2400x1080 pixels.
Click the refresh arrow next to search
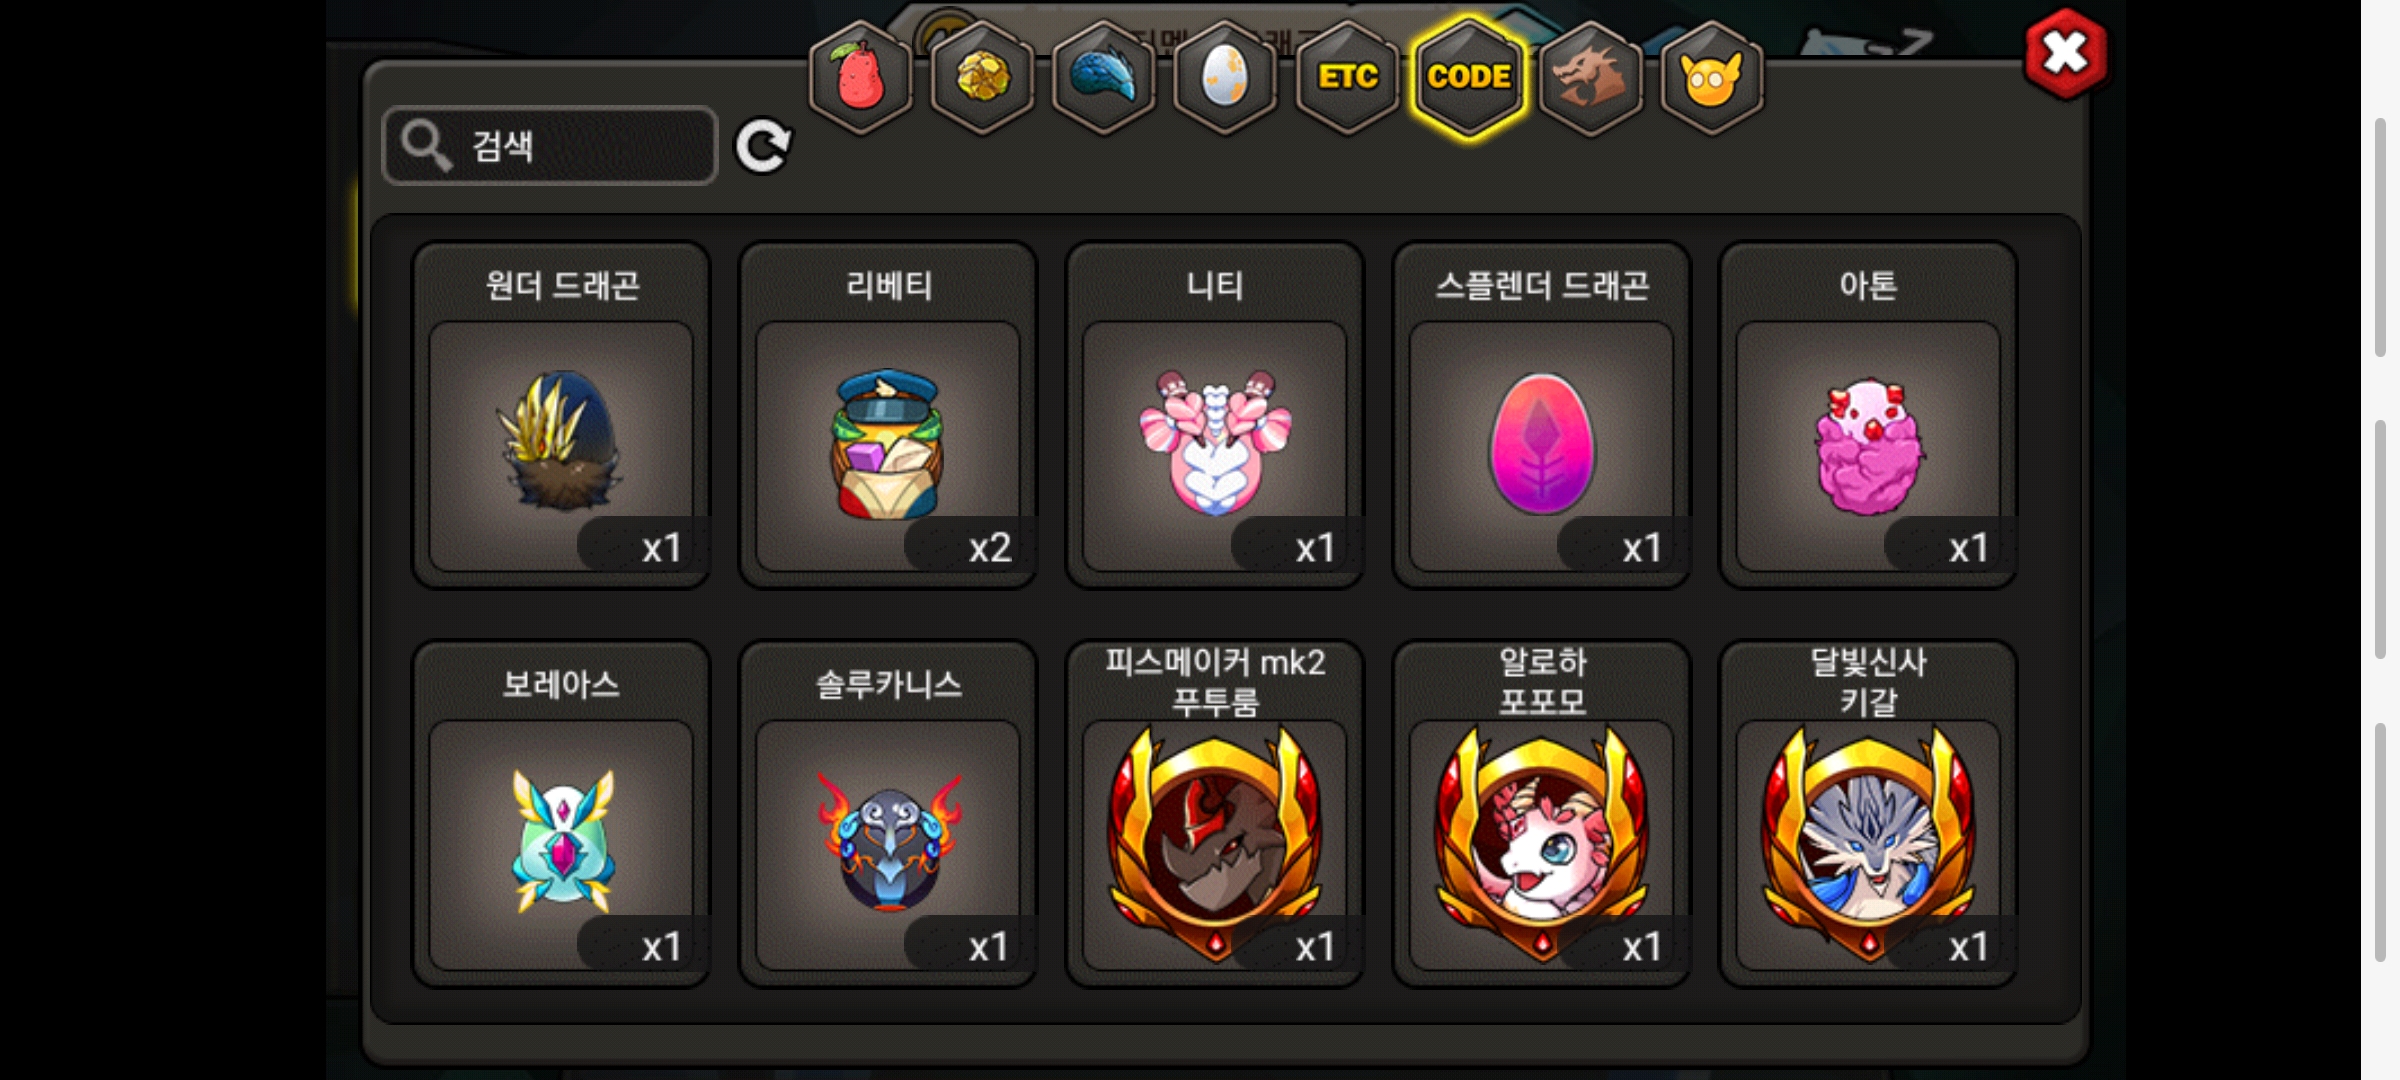tap(763, 146)
